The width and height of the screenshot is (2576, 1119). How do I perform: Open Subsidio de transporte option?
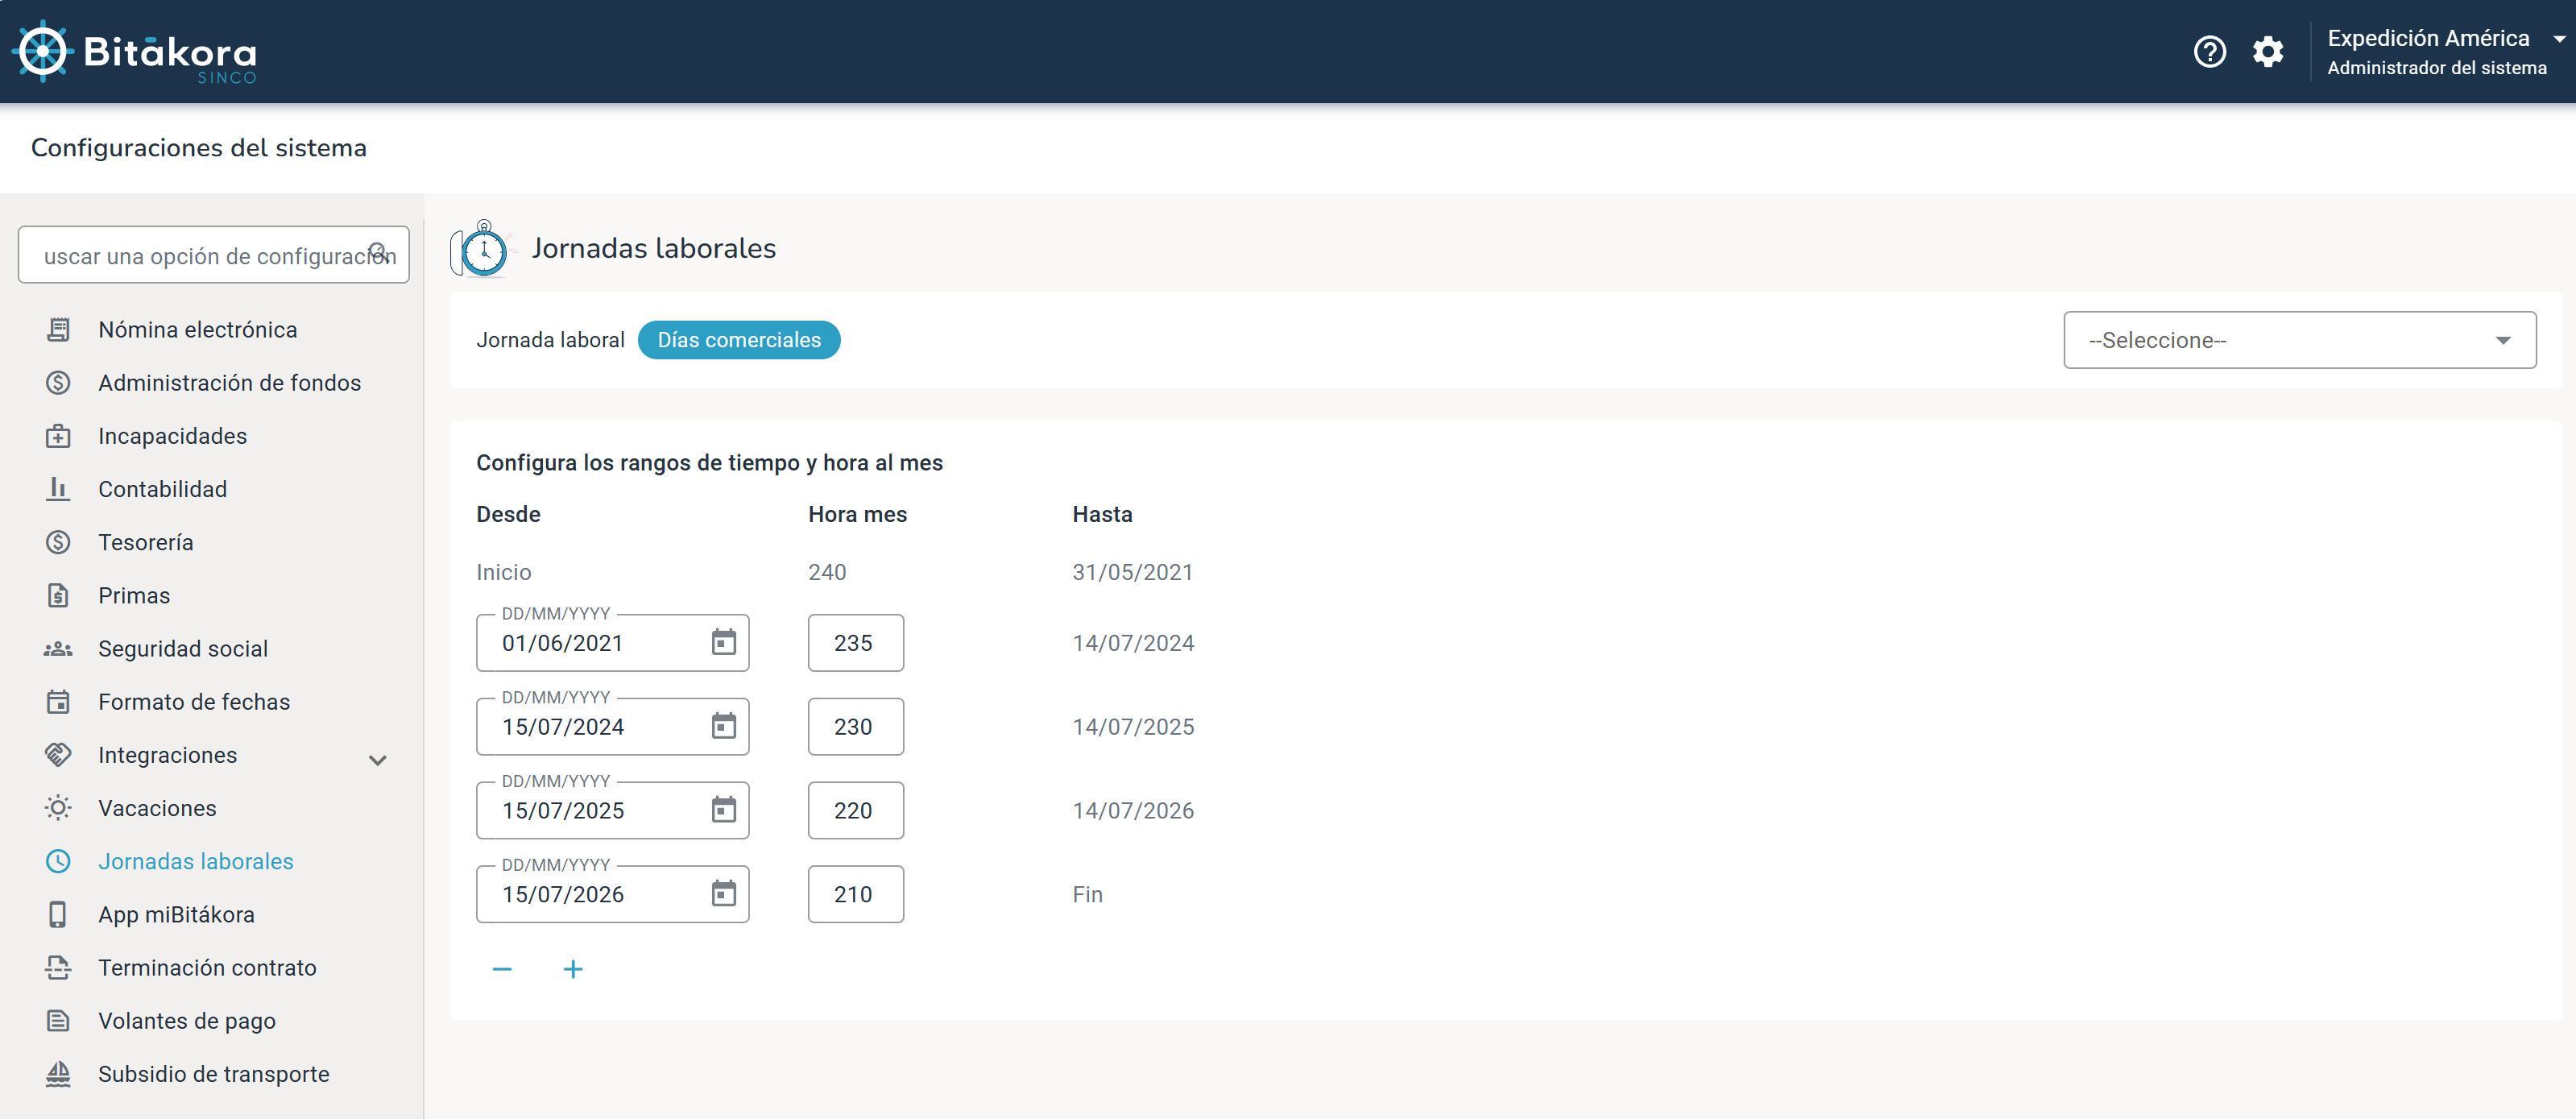click(x=214, y=1074)
